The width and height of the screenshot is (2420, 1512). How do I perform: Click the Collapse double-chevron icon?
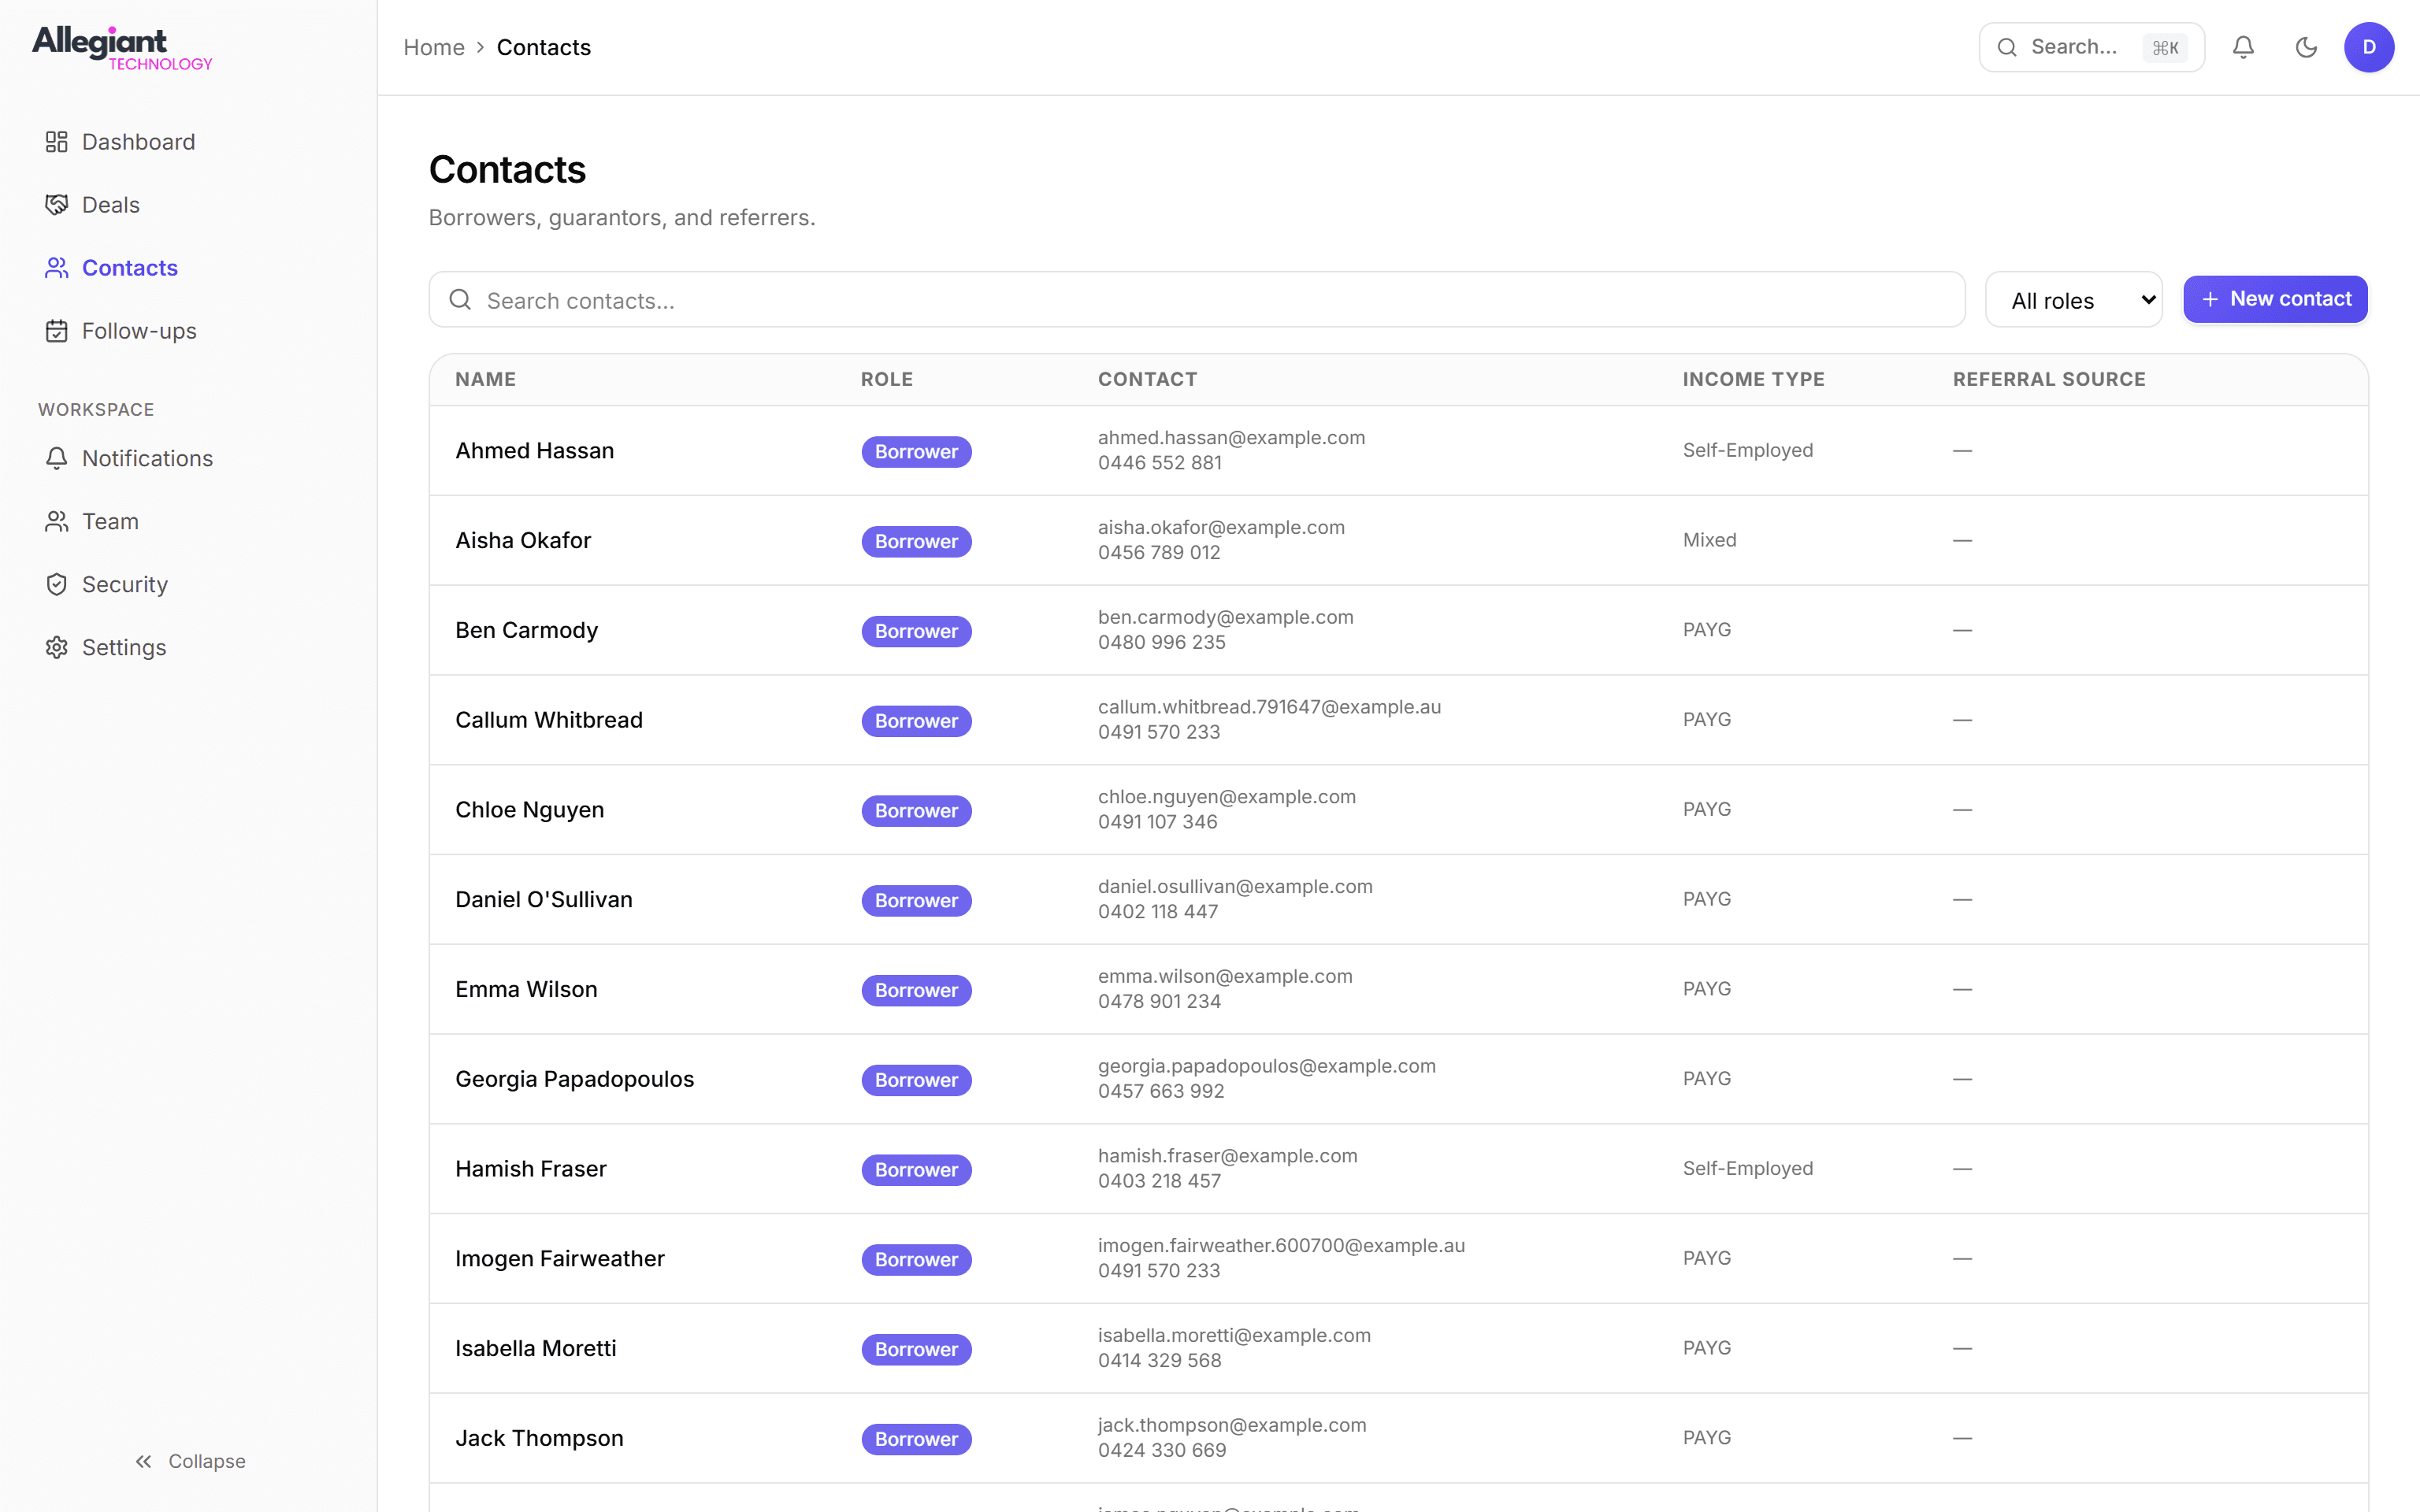click(x=144, y=1461)
